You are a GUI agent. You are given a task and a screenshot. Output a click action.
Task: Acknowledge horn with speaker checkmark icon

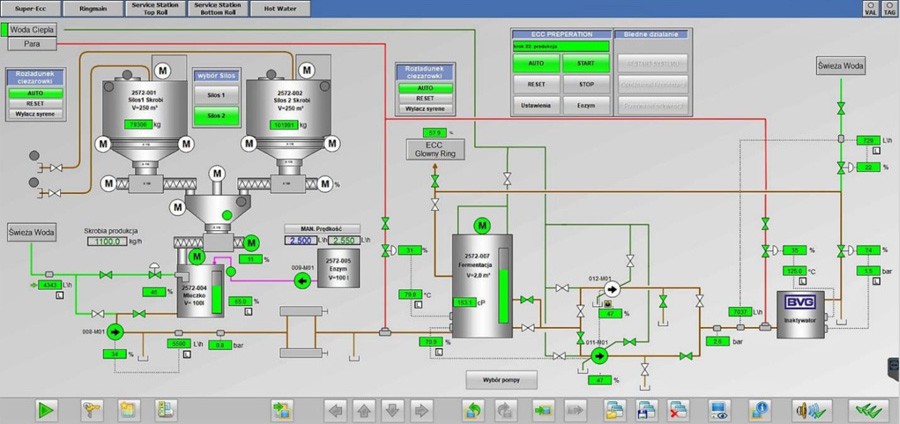(812, 411)
